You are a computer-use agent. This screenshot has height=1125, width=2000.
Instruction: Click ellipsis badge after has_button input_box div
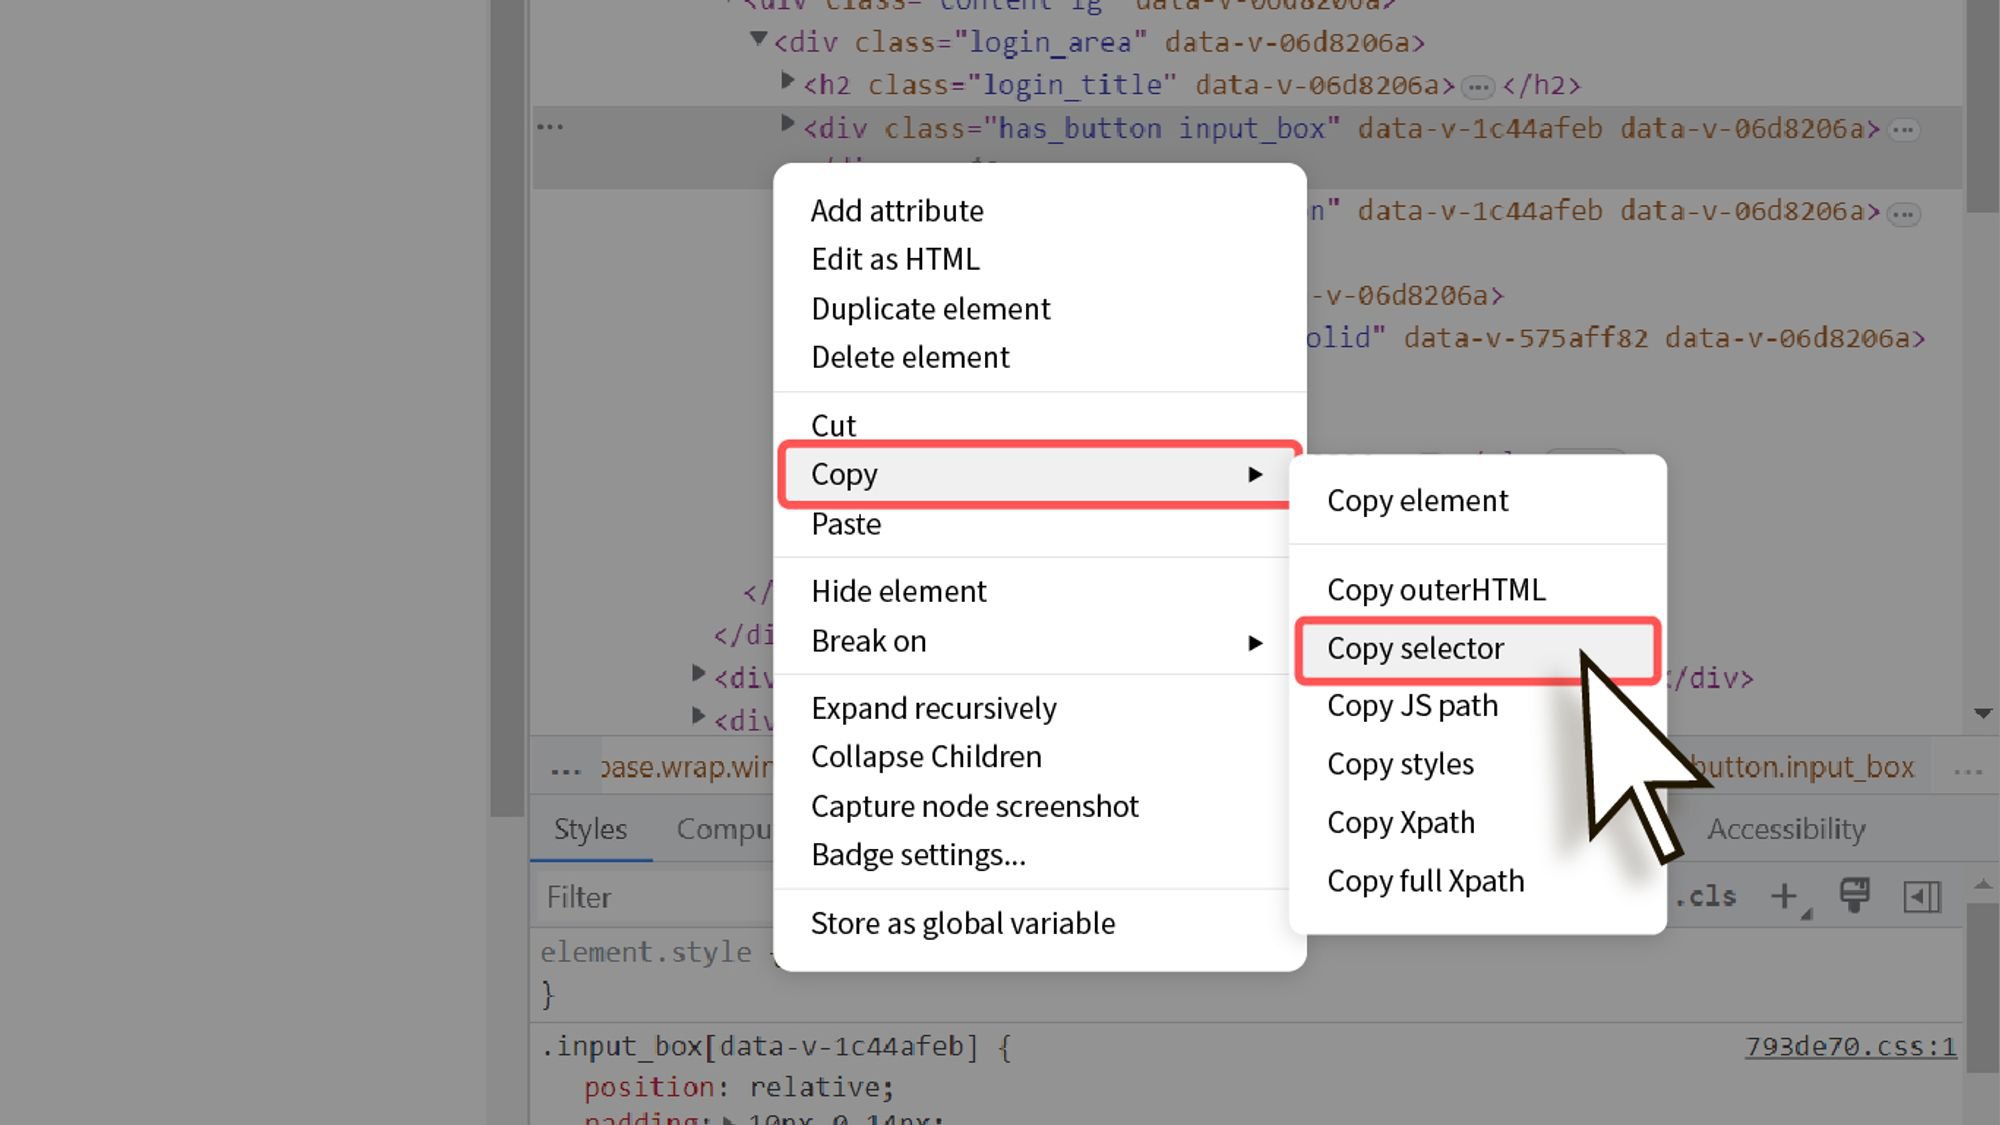pyautogui.click(x=1904, y=130)
